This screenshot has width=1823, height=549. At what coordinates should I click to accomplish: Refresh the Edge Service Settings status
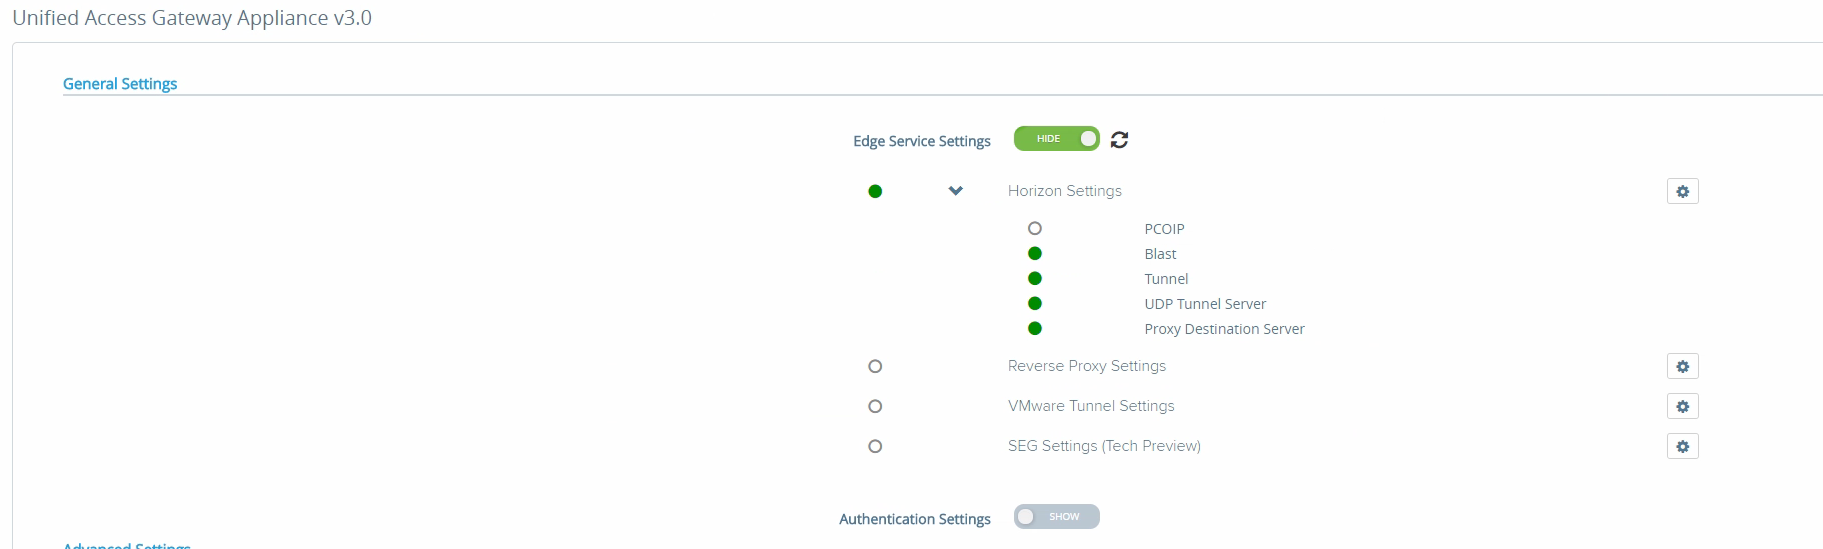[1119, 140]
